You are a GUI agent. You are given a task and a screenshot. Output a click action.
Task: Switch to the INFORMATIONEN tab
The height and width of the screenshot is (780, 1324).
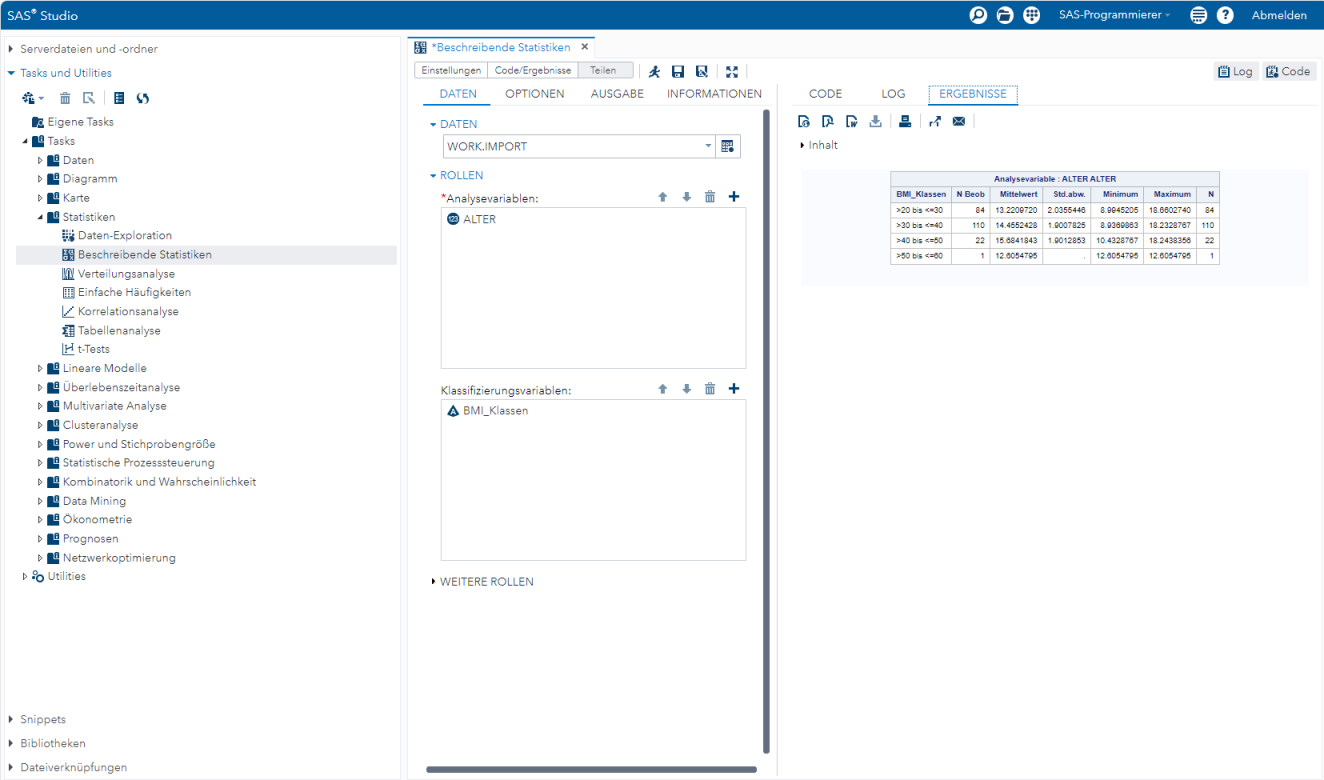714,94
